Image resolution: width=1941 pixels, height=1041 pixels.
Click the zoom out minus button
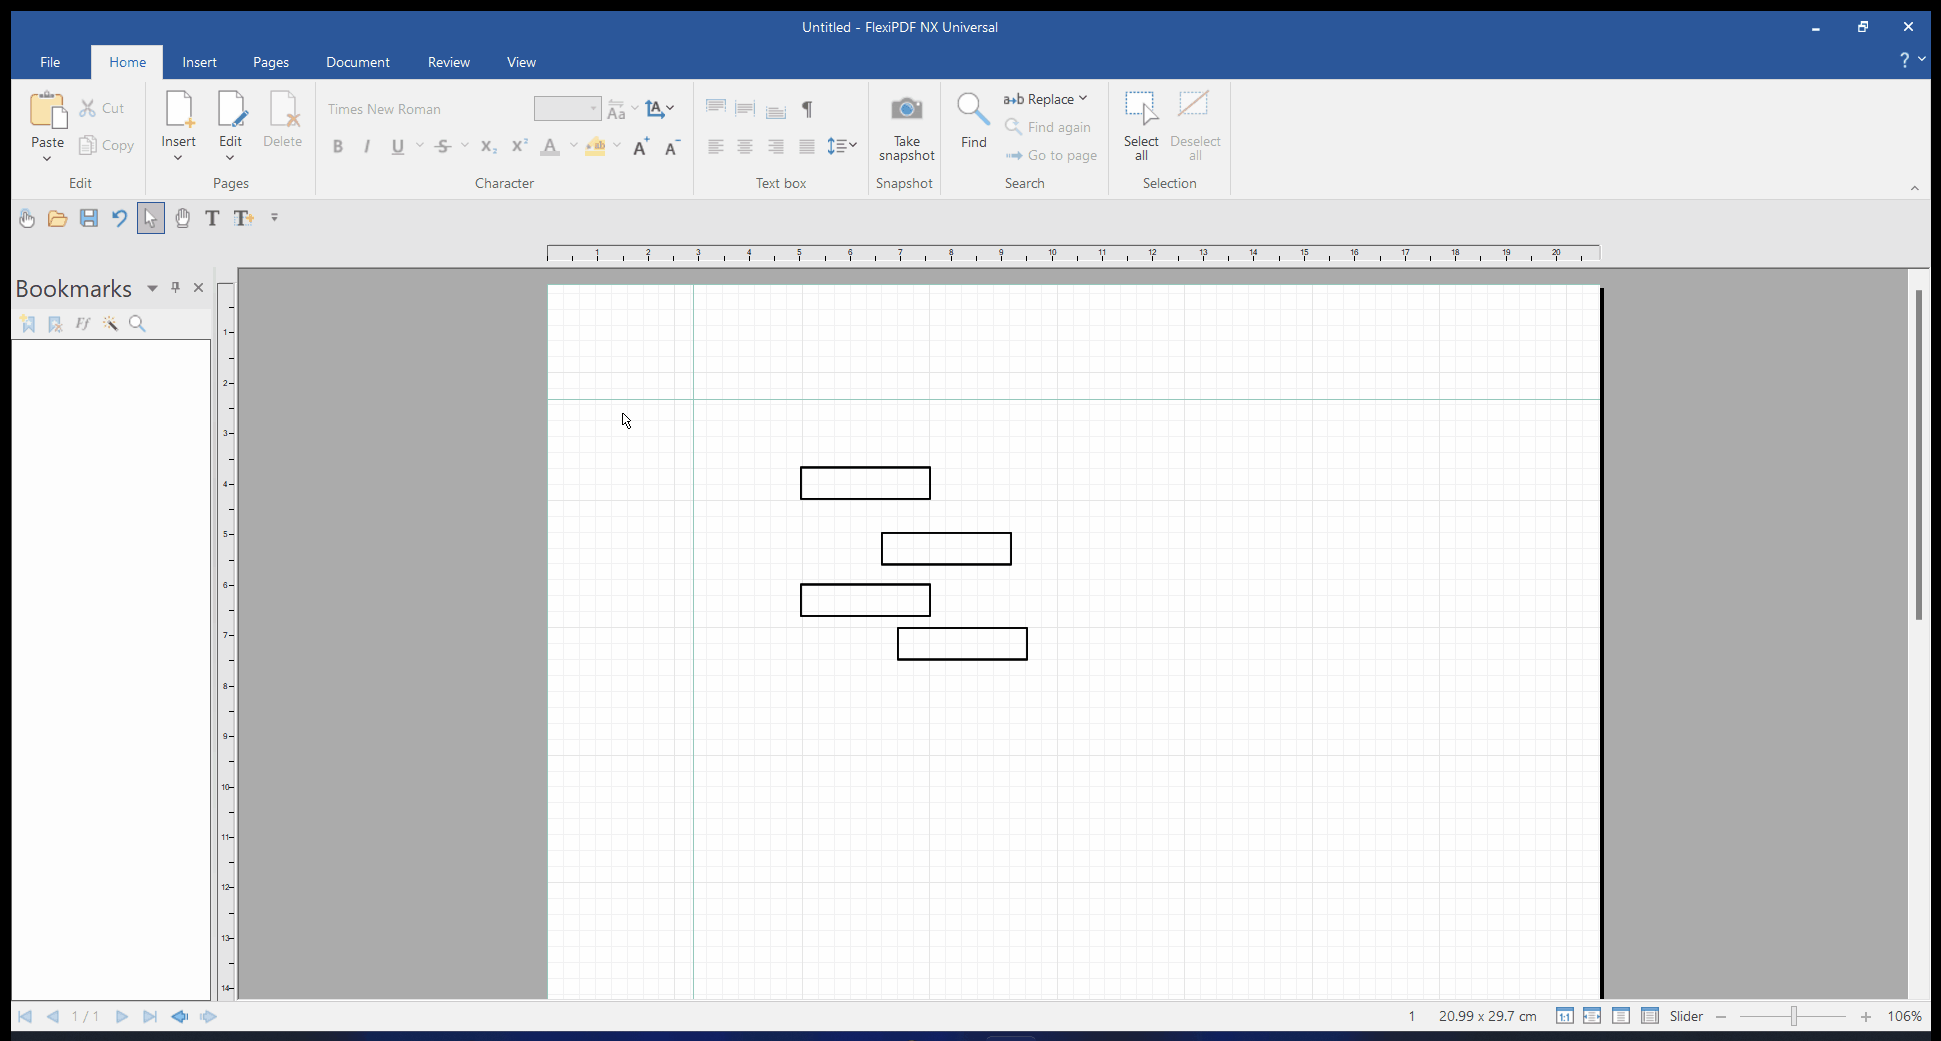tap(1721, 1016)
